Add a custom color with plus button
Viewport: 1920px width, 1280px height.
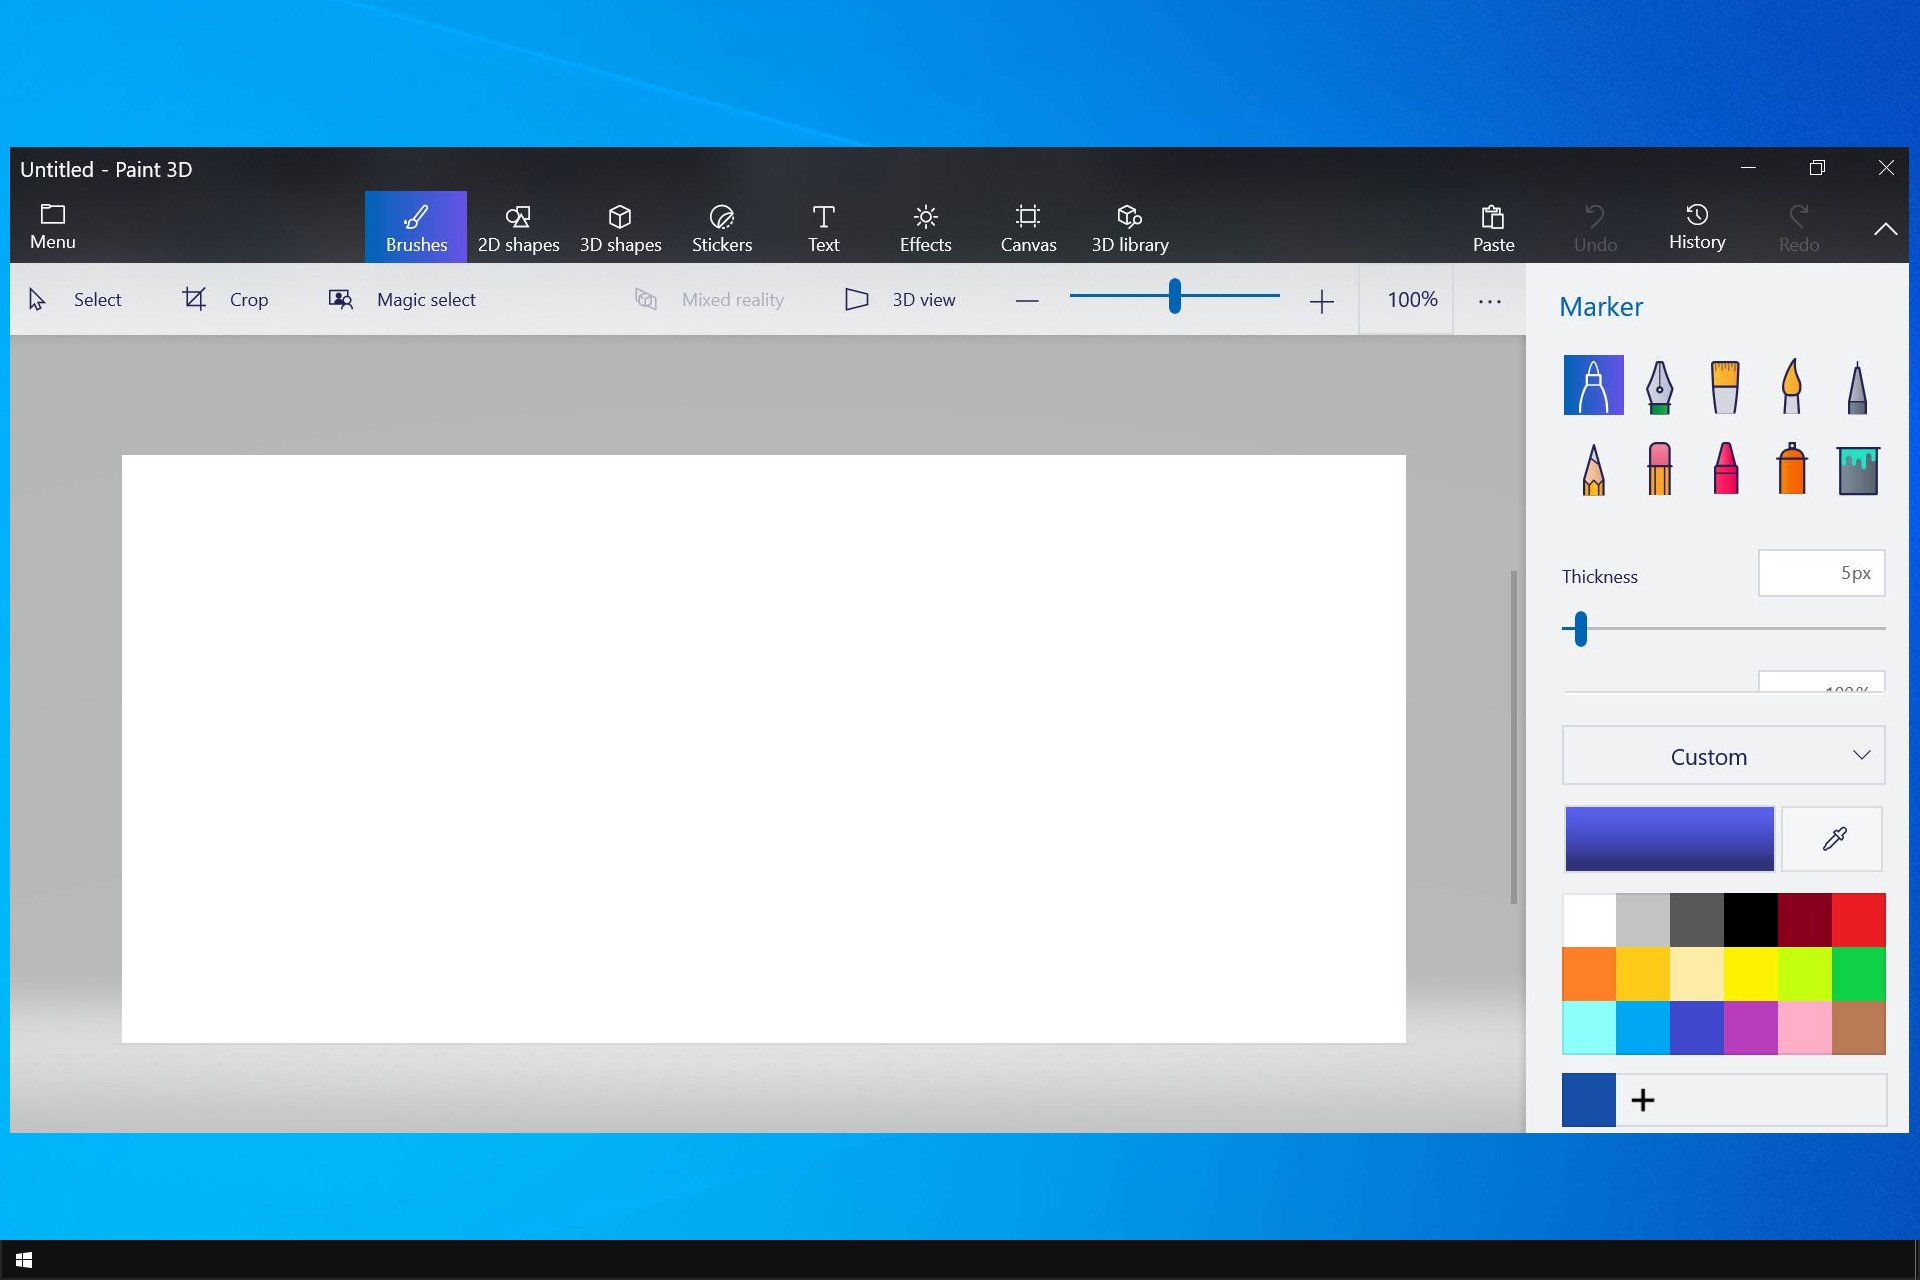click(x=1643, y=1100)
